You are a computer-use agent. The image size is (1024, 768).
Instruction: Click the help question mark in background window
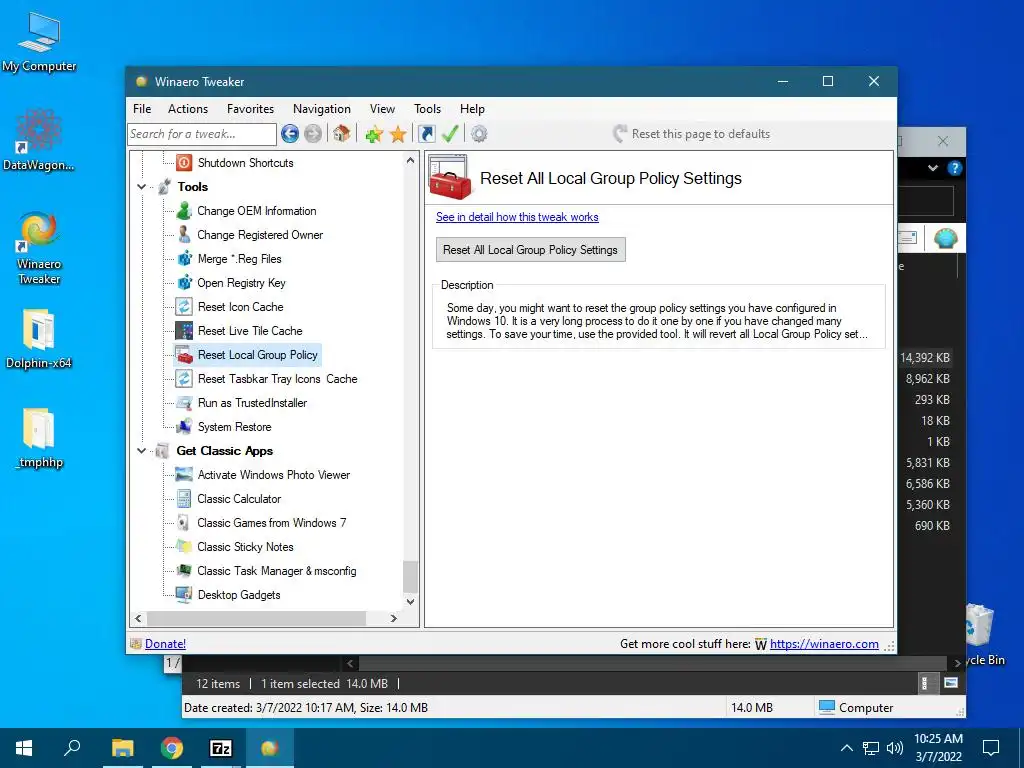tap(955, 168)
